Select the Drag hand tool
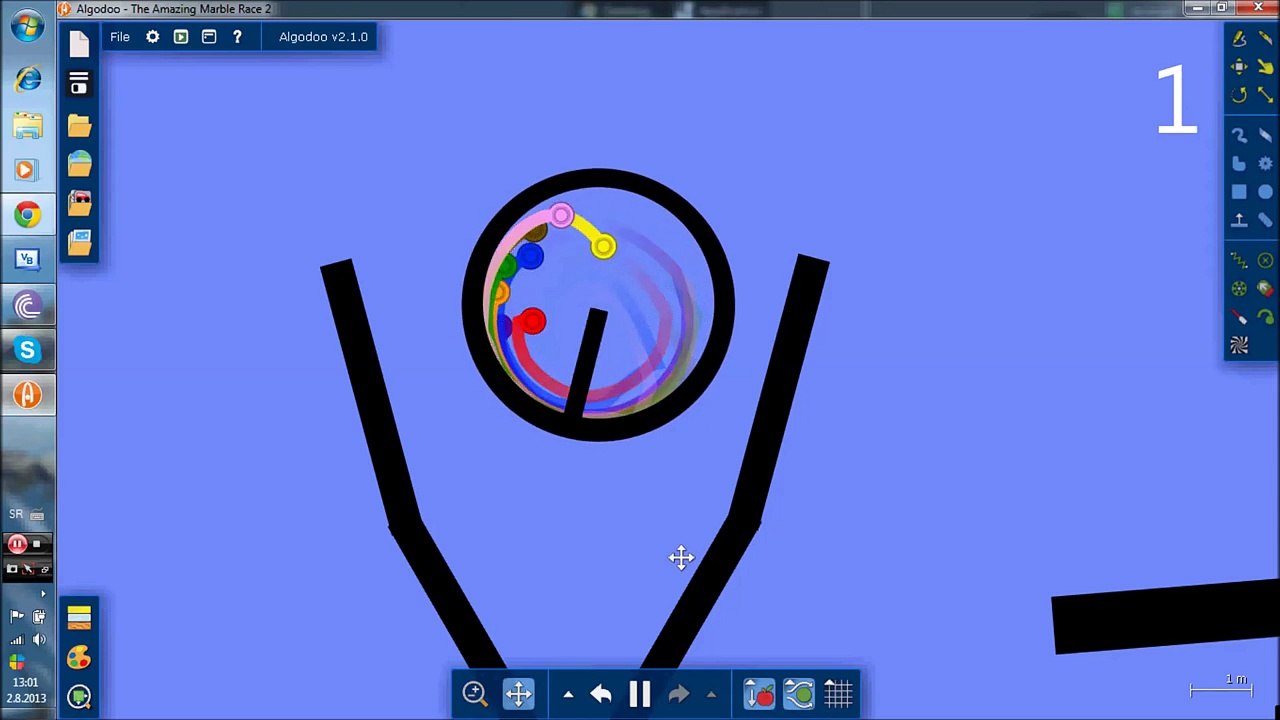Viewport: 1280px width, 720px height. (x=1265, y=67)
